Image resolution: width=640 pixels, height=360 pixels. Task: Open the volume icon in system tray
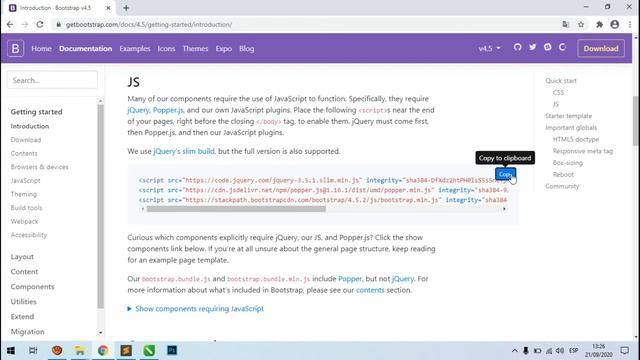point(560,351)
